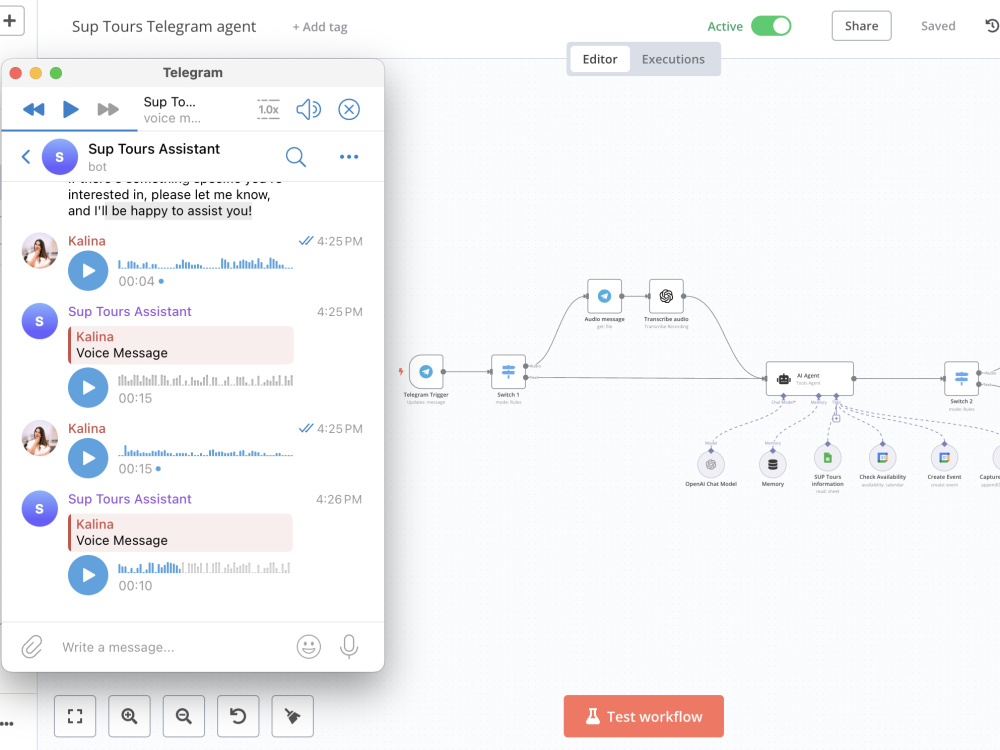Screen dimensions: 1000x750
Task: Seek within assistant's 00:15 reply waveform
Action: (205, 381)
